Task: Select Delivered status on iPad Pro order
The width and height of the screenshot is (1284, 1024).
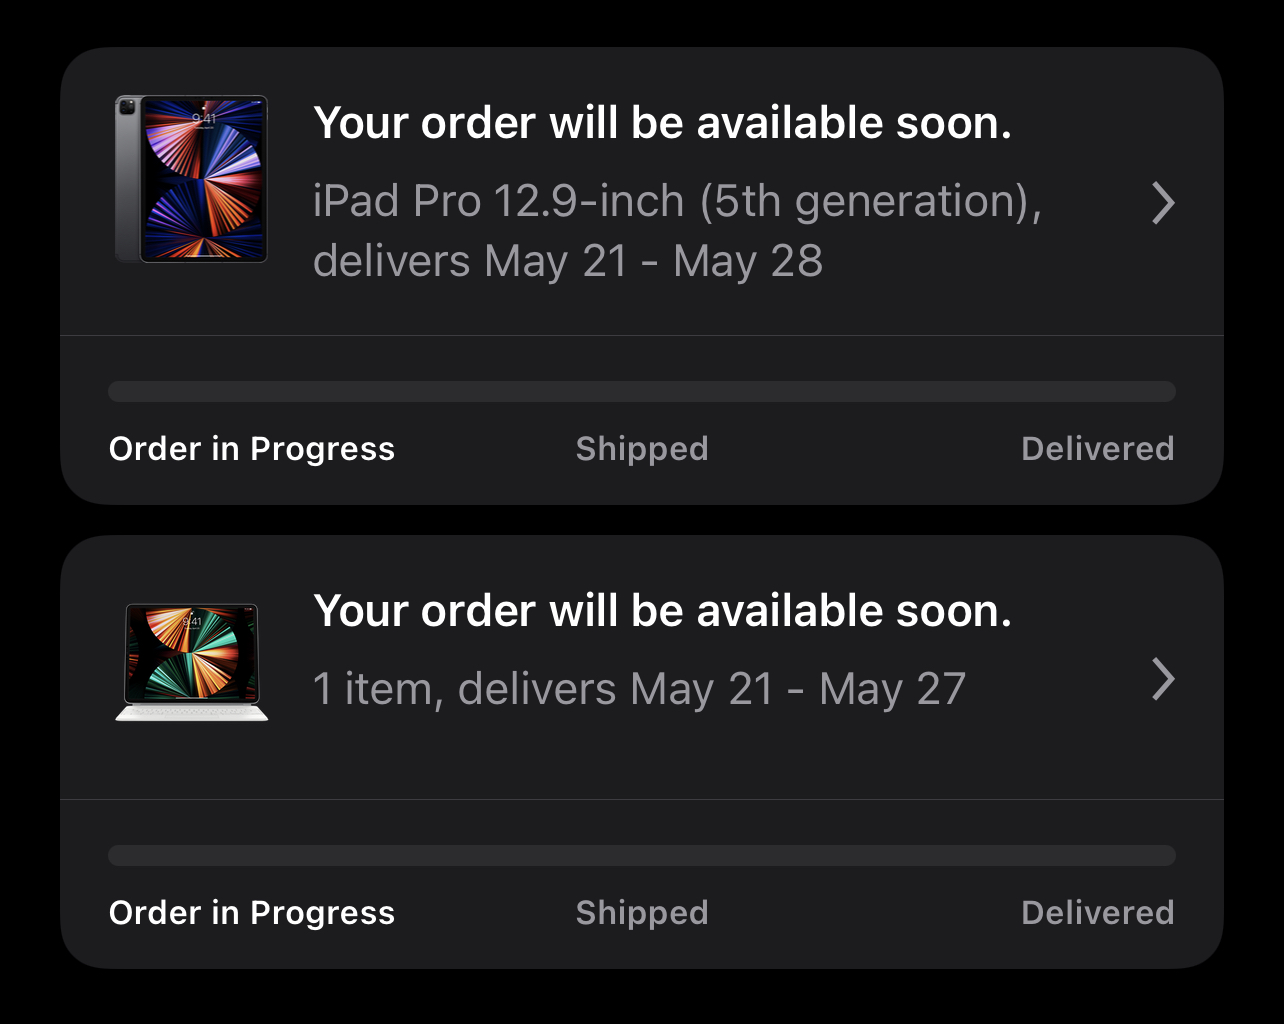Action: coord(1097,449)
